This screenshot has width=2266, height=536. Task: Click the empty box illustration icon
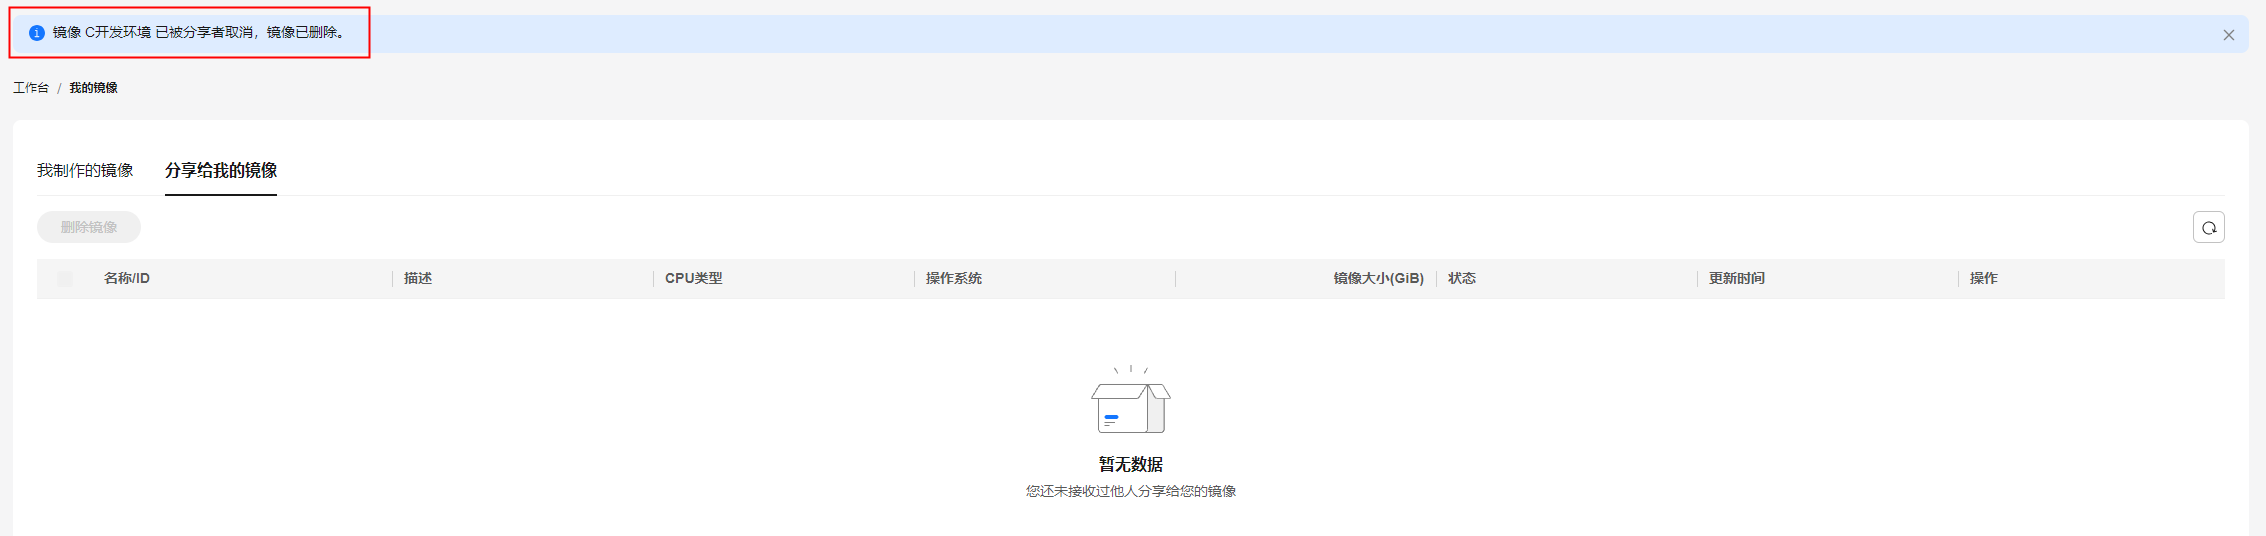1131,400
